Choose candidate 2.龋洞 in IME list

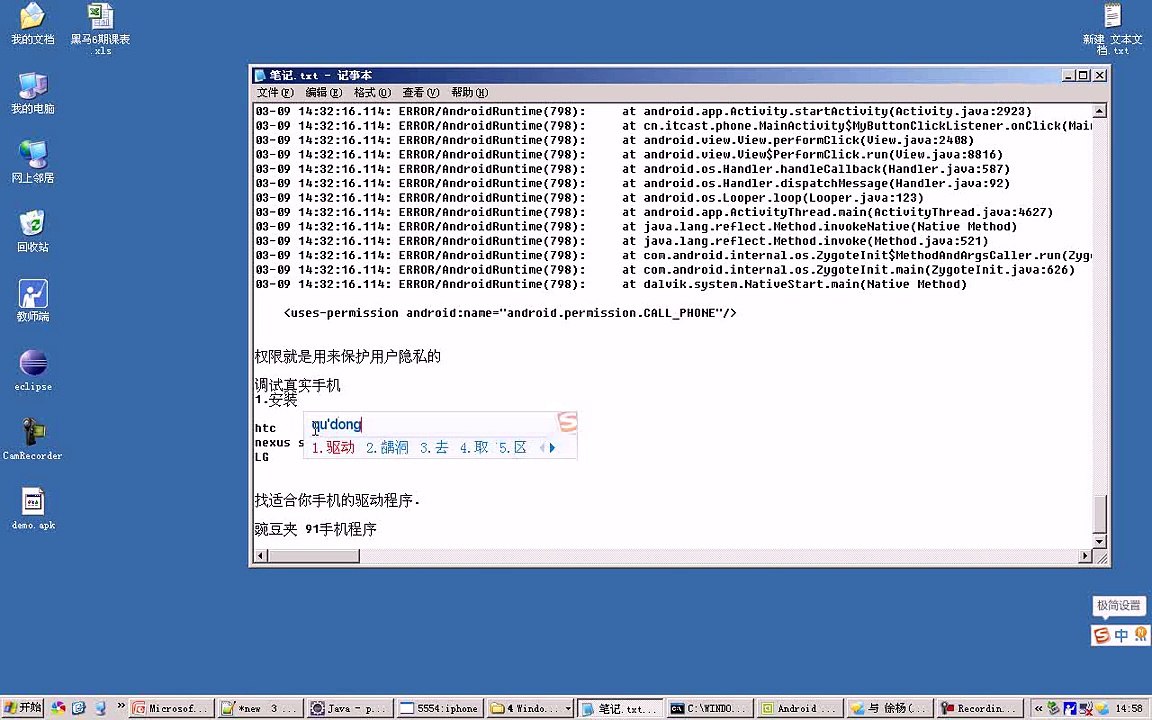[386, 447]
